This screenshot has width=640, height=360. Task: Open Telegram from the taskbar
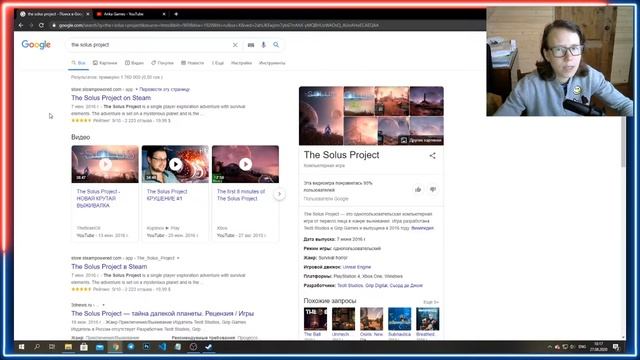coord(131,347)
